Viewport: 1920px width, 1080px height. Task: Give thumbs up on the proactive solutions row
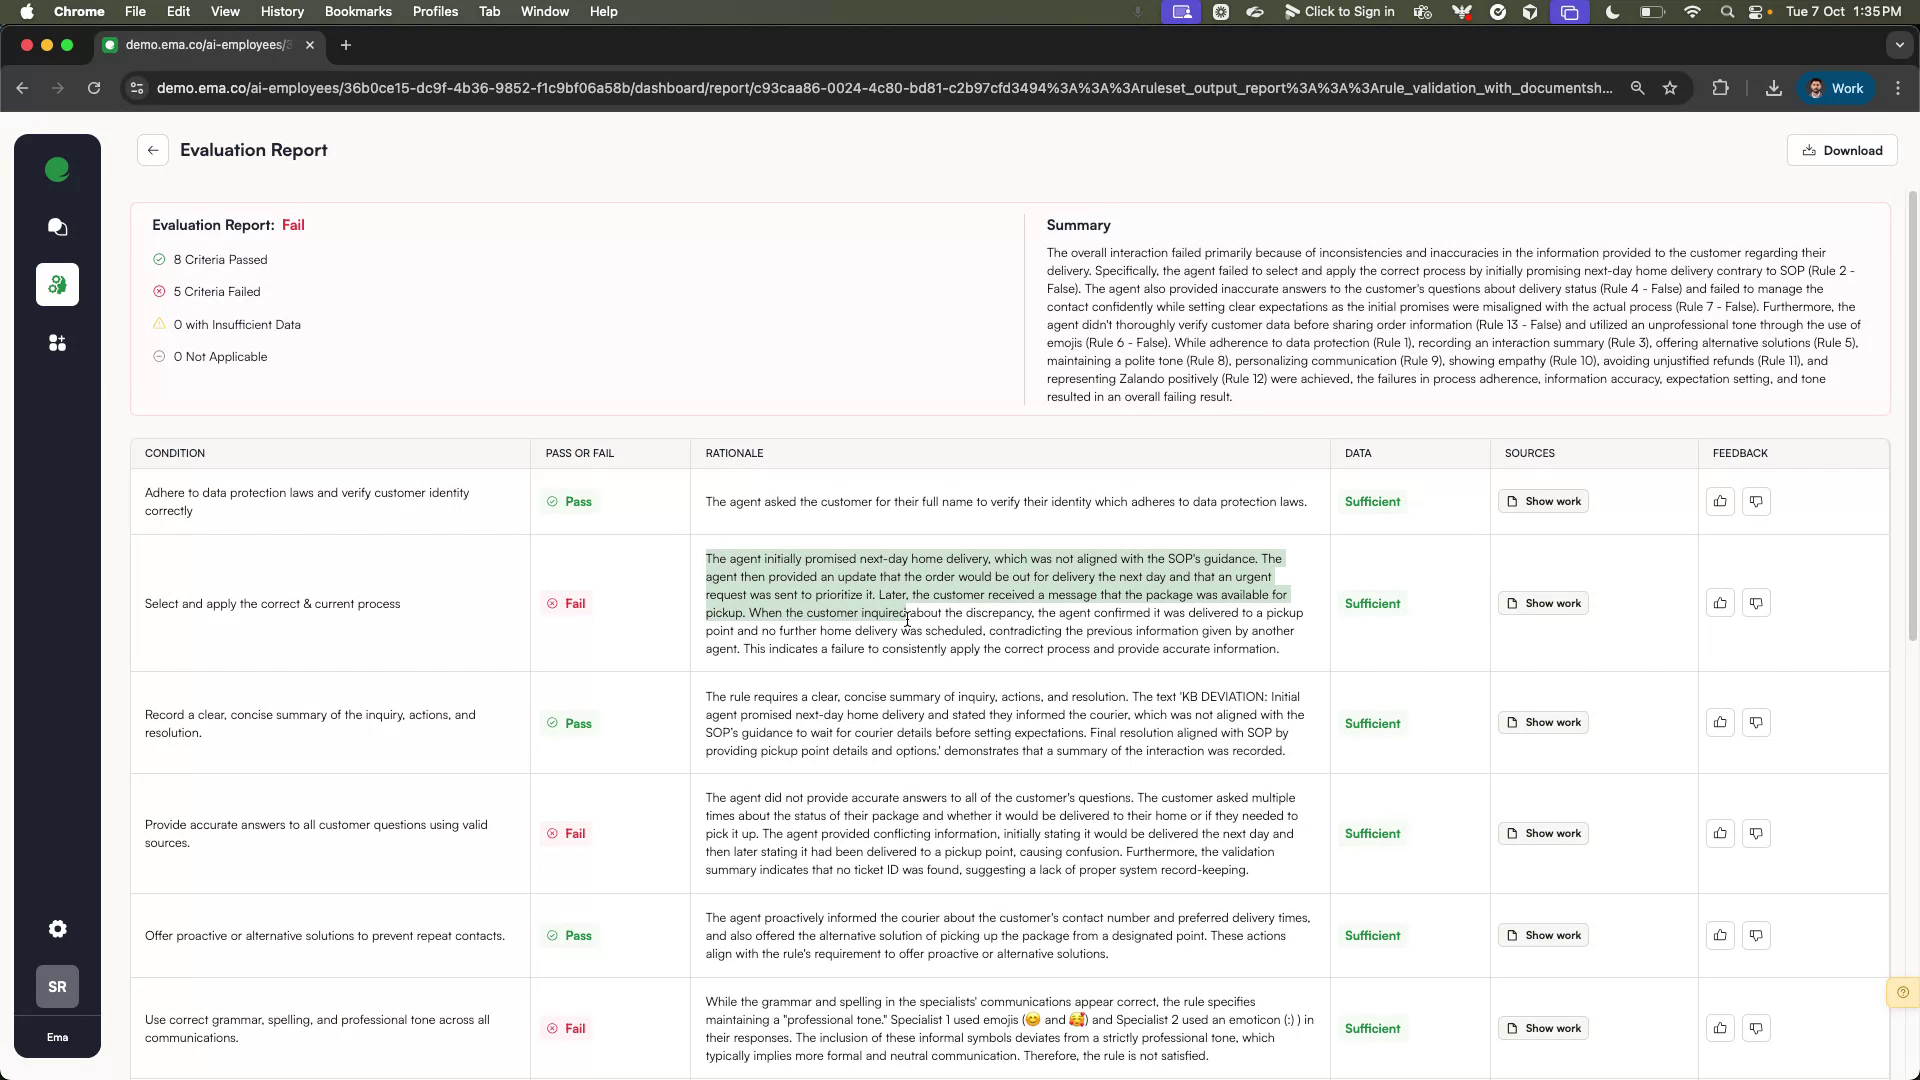pyautogui.click(x=1719, y=935)
